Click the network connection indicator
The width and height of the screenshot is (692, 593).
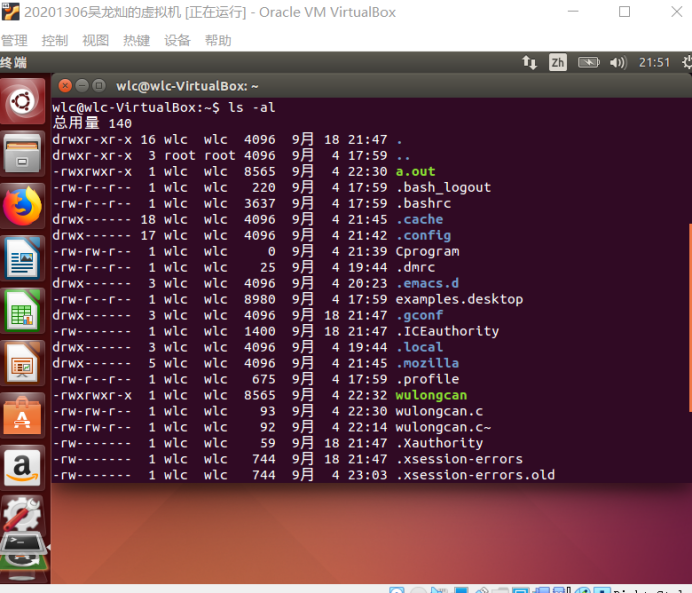pyautogui.click(x=530, y=63)
